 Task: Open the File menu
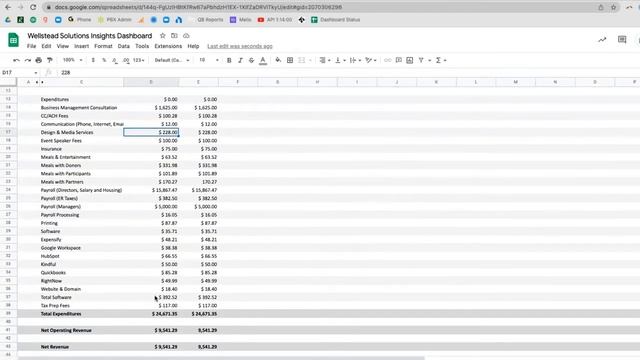31,46
